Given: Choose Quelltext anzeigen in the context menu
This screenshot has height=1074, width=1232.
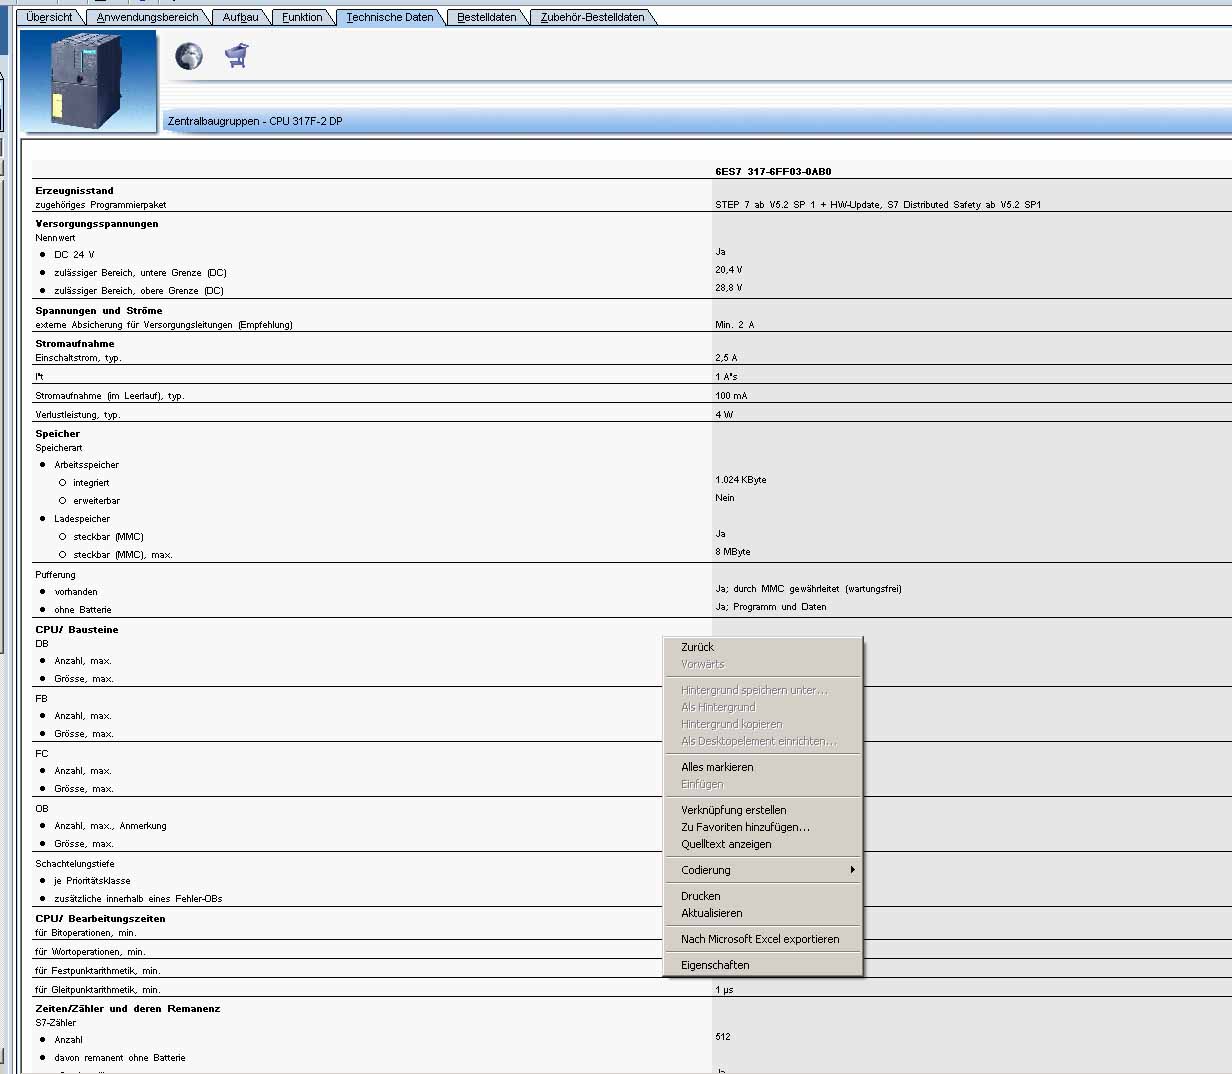Looking at the screenshot, I should pyautogui.click(x=763, y=844).
